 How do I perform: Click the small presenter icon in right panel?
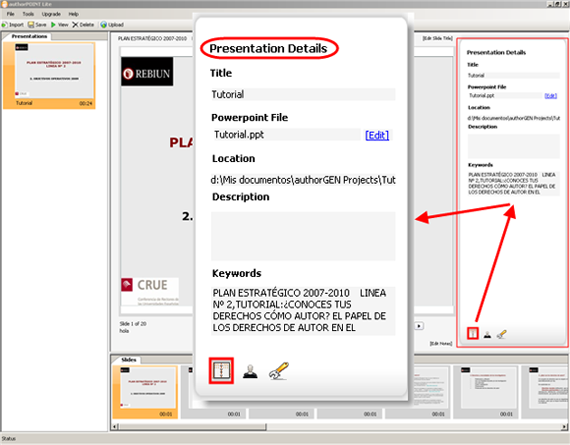[487, 334]
